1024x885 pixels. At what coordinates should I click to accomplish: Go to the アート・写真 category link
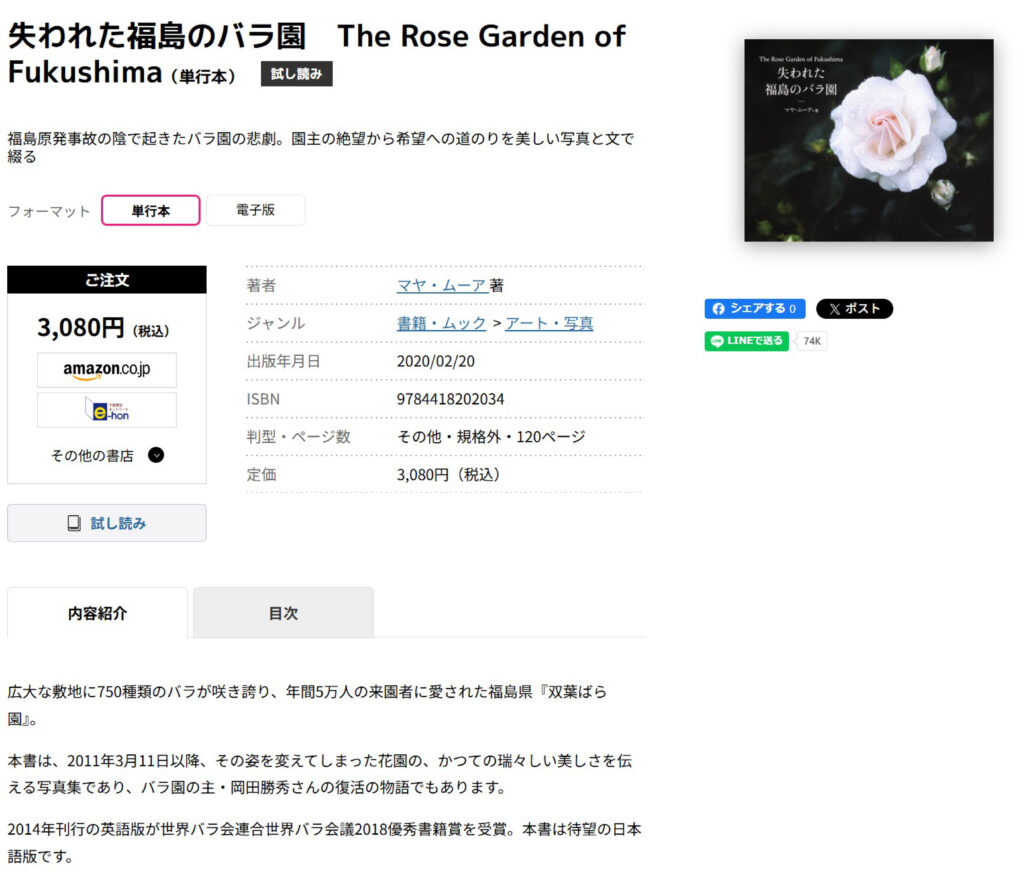pos(549,323)
